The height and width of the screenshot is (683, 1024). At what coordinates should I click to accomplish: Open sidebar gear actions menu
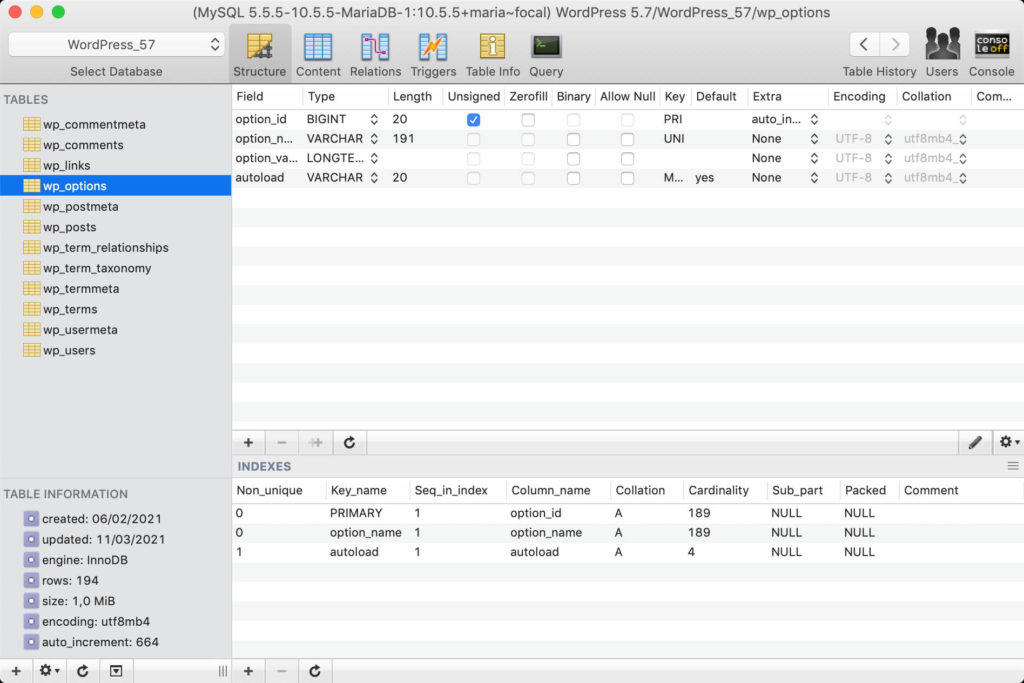tap(49, 671)
